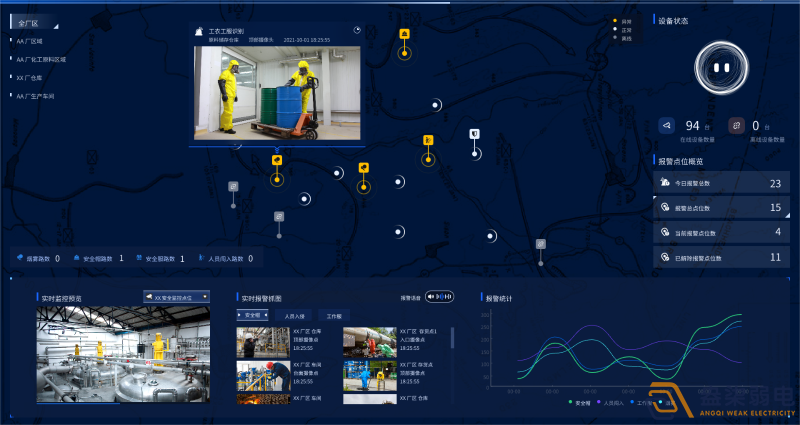Click the online devices count icon
800x425 pixels.
point(667,126)
